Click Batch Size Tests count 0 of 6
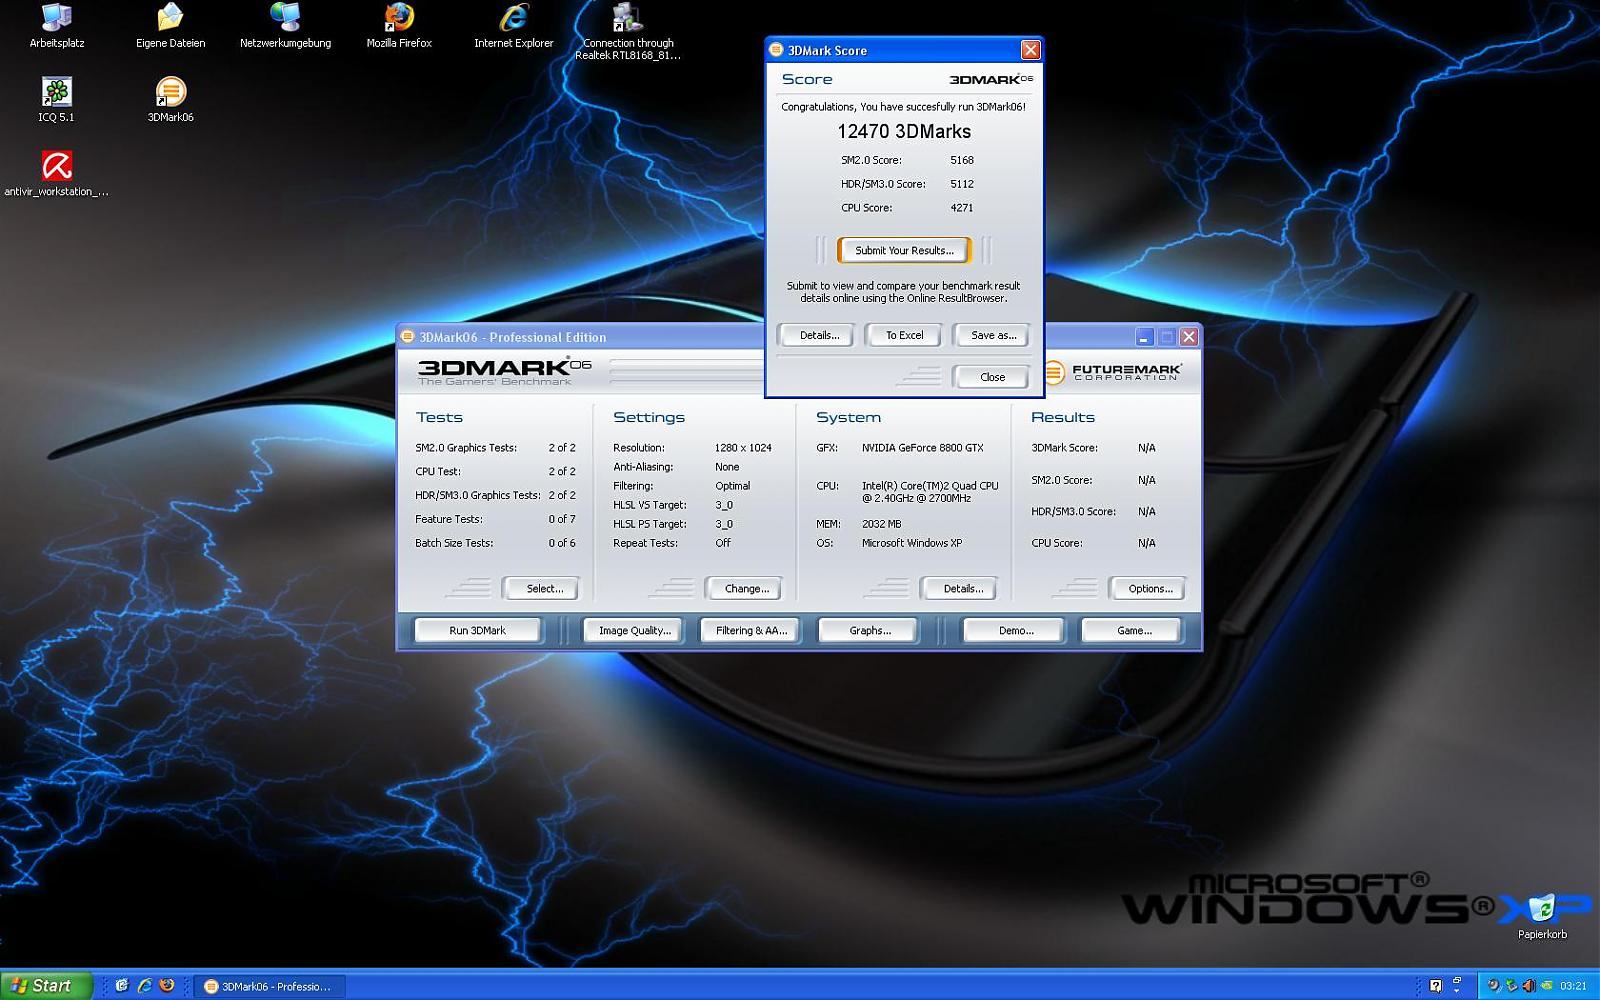The height and width of the screenshot is (1000, 1600). 562,543
